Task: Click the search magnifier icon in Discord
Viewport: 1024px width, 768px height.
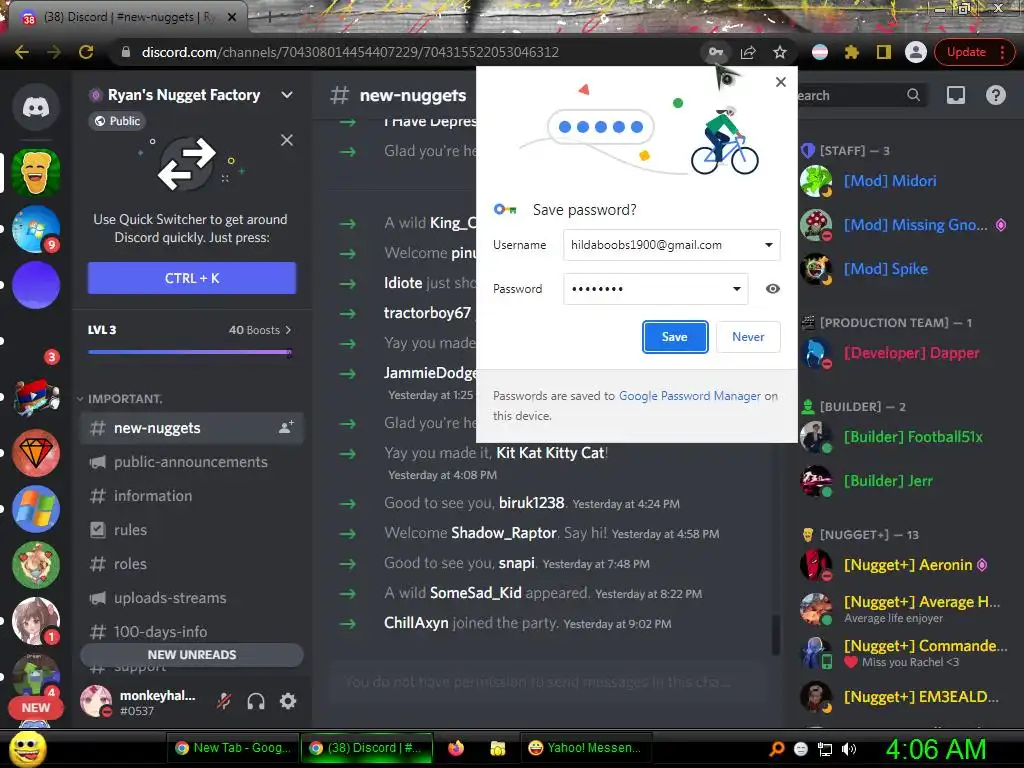Action: [x=913, y=95]
